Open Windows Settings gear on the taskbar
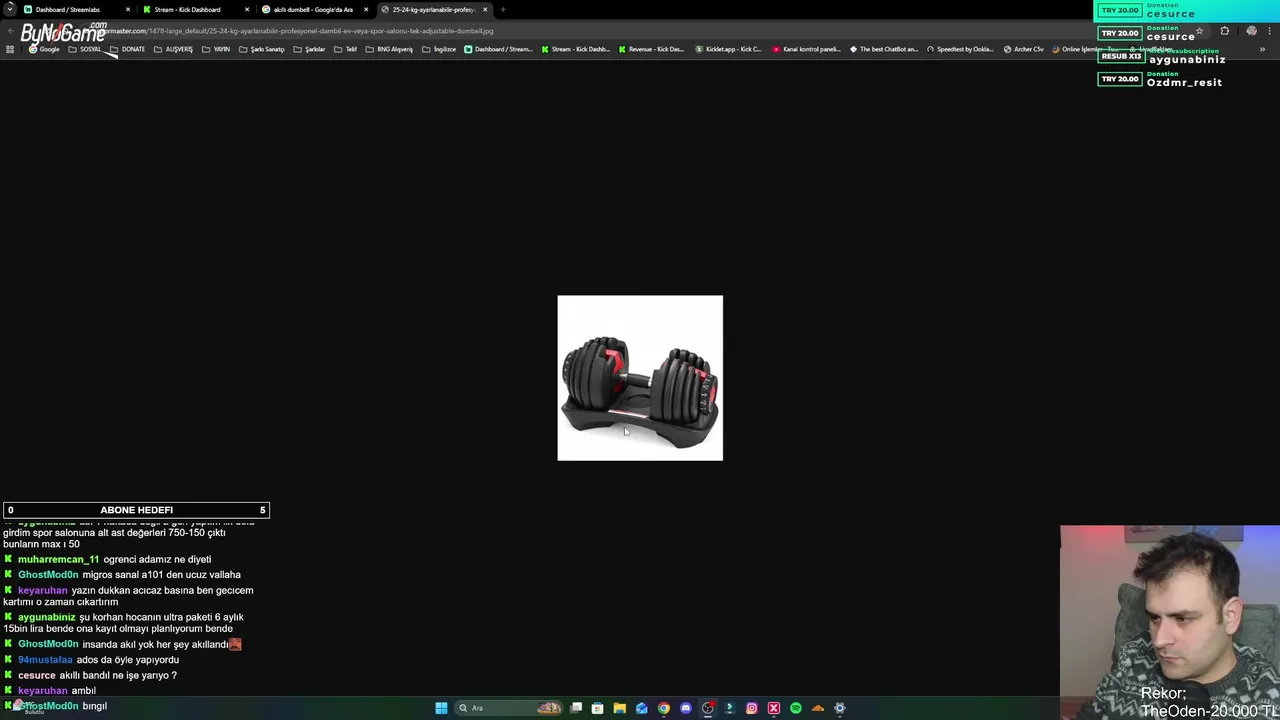The height and width of the screenshot is (720, 1280). [839, 708]
